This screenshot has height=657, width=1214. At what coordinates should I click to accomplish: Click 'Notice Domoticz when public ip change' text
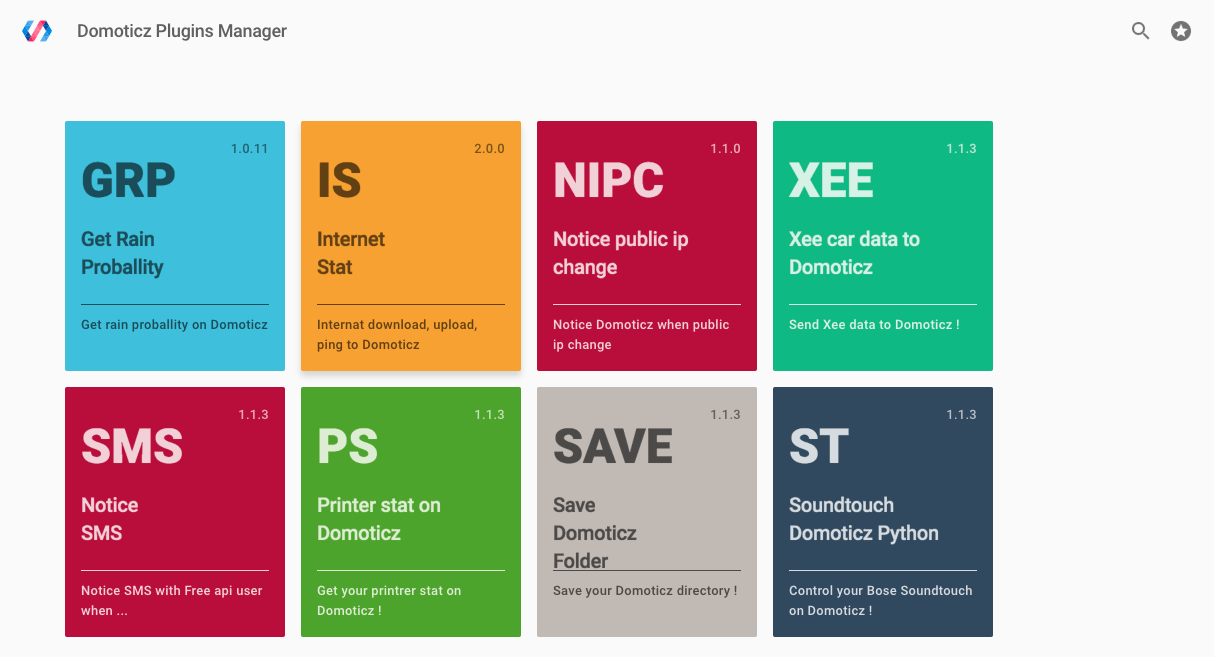pos(641,335)
